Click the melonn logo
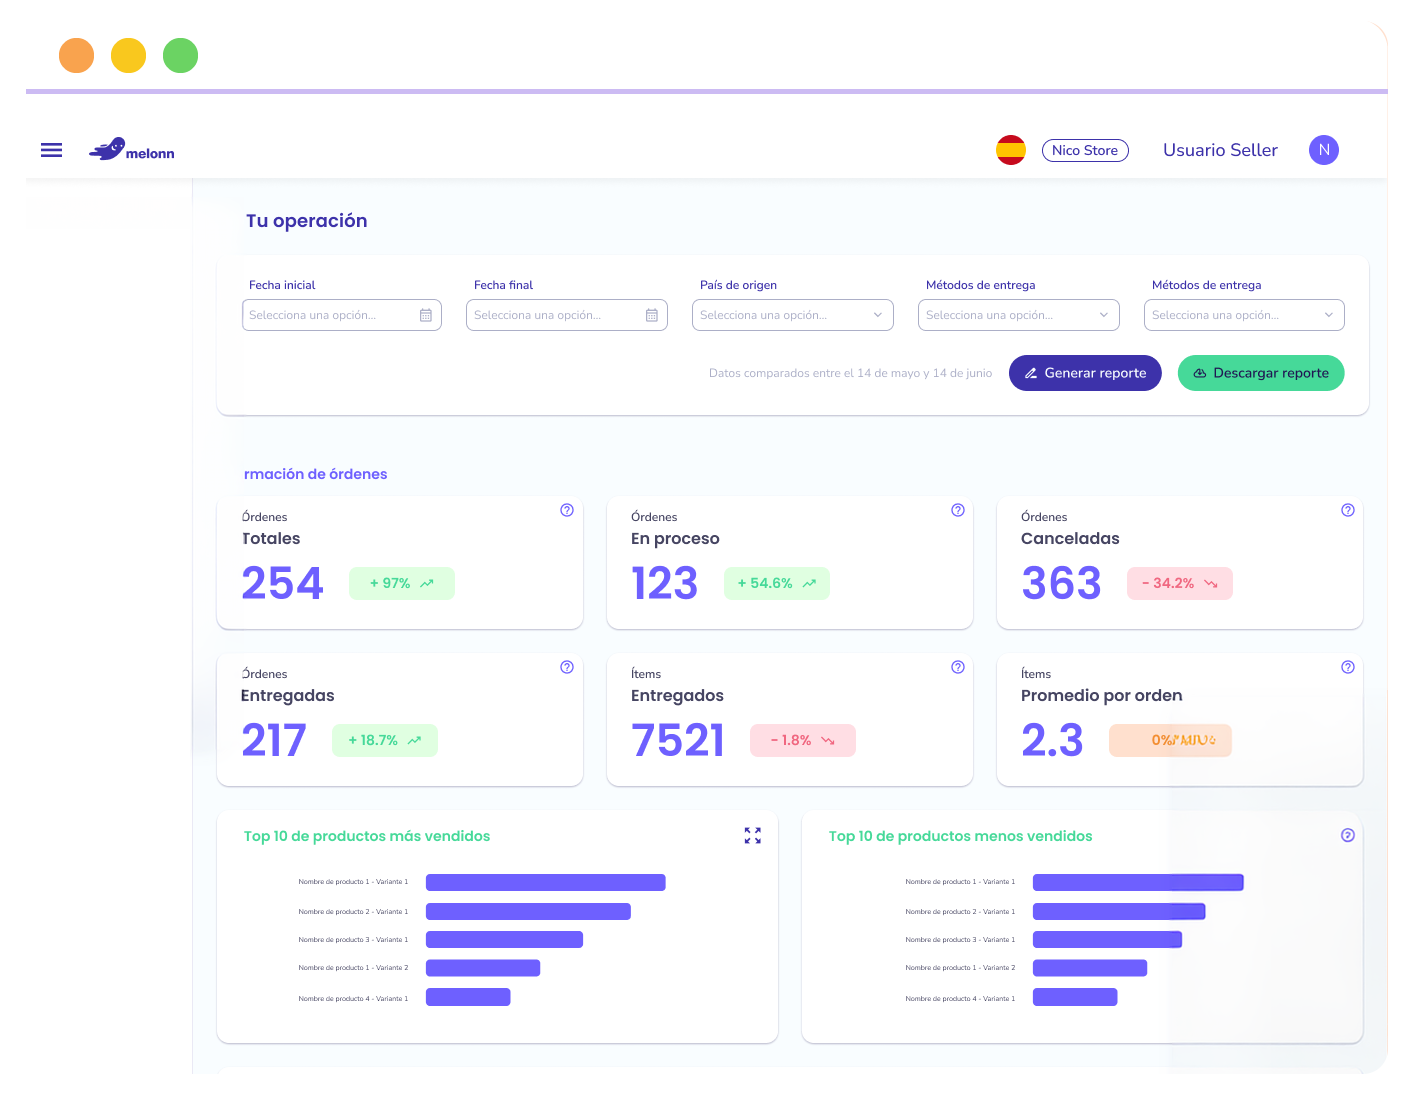 click(x=131, y=149)
